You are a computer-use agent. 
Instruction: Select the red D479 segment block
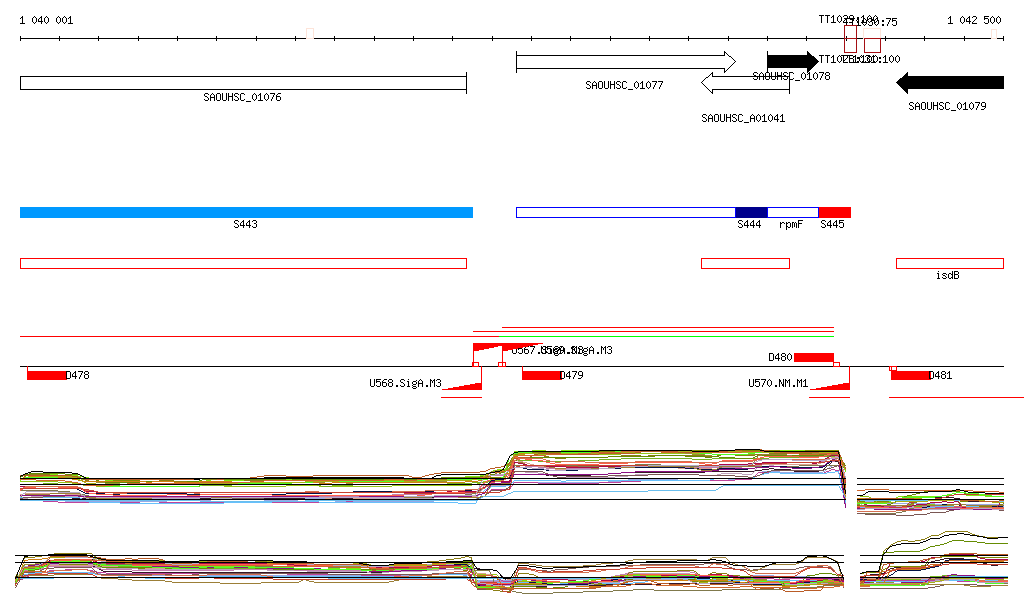coord(541,375)
